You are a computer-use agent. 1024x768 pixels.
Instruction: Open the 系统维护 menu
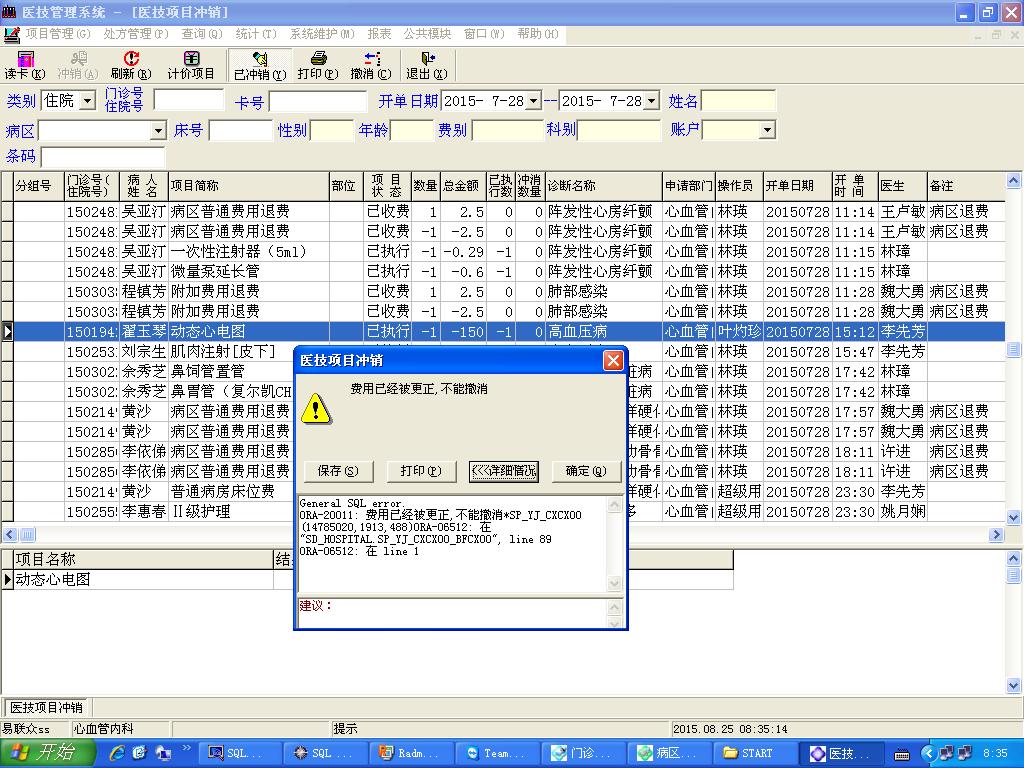click(x=323, y=34)
